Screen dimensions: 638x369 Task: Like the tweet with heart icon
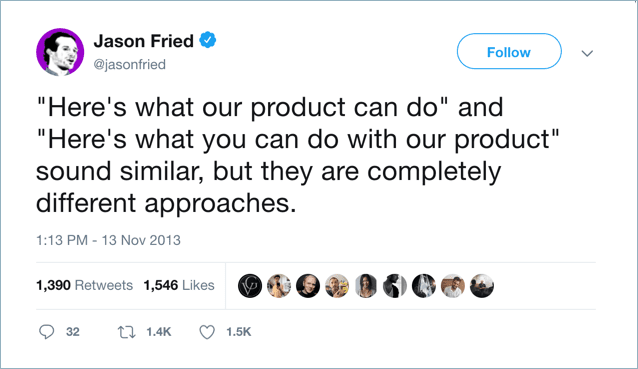[x=207, y=332]
